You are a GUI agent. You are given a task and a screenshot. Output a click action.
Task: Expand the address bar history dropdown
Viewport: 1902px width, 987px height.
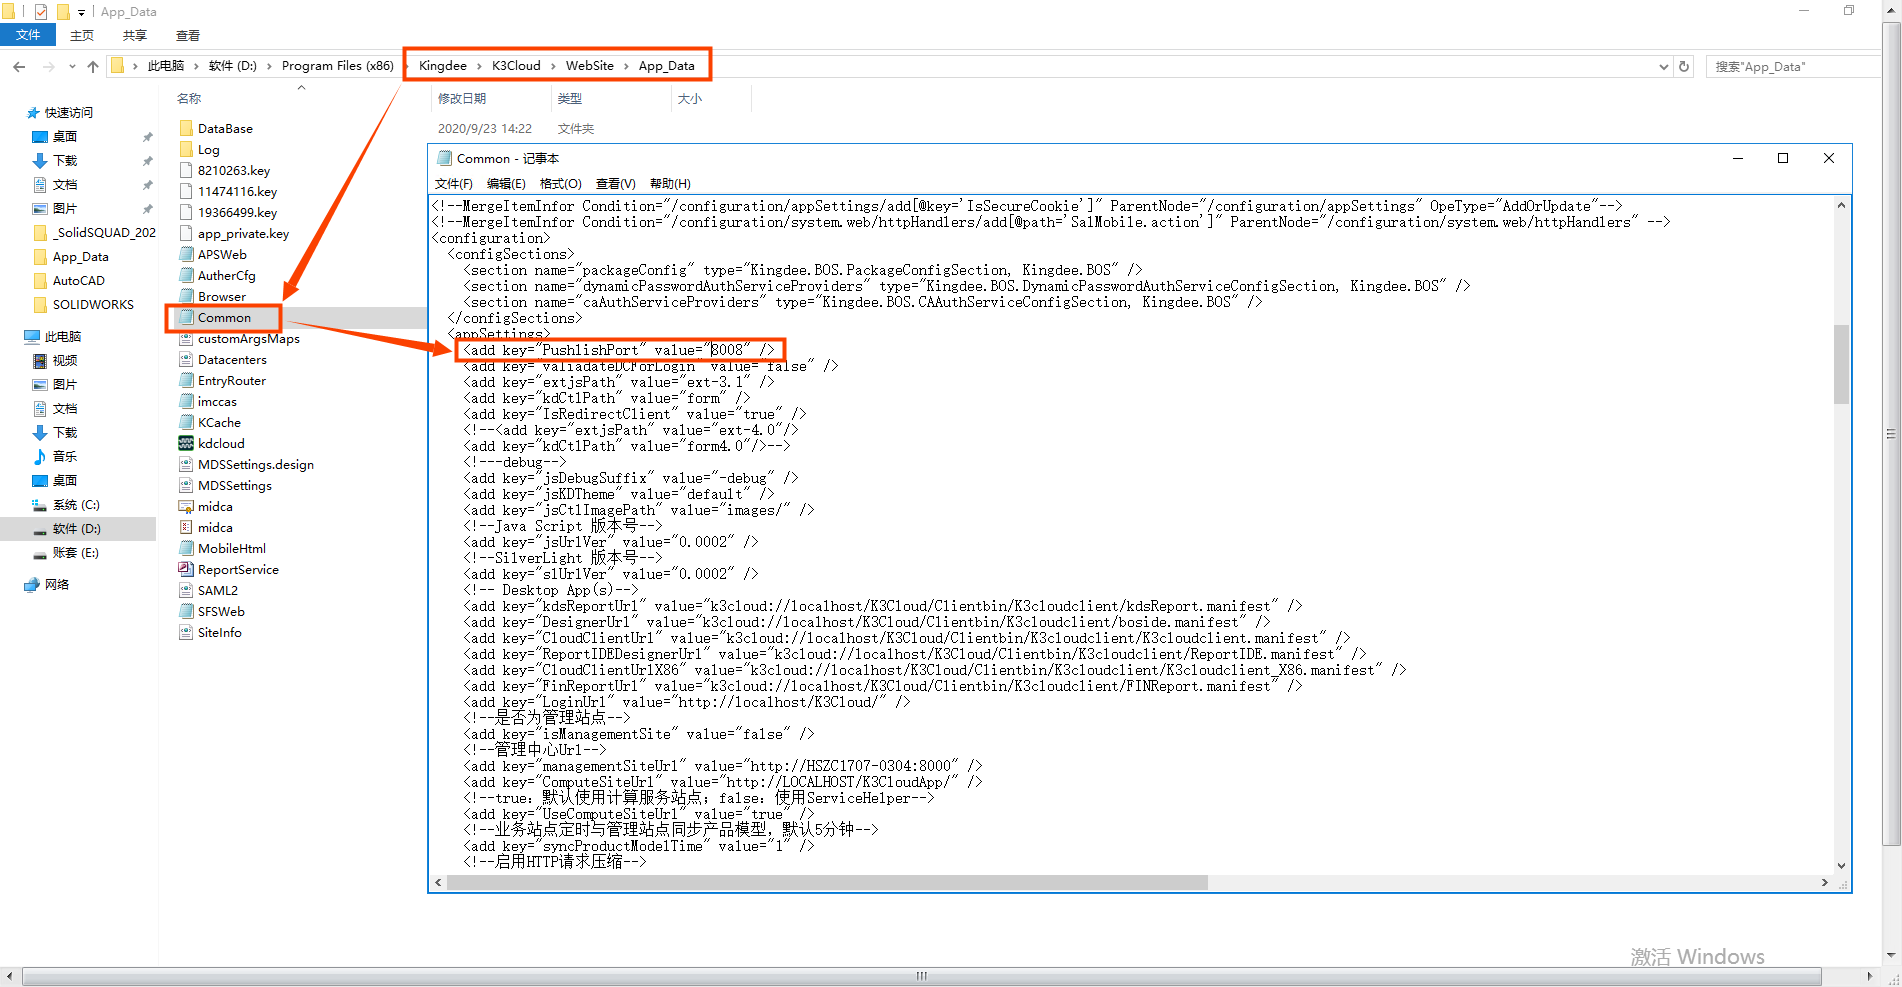click(1664, 66)
